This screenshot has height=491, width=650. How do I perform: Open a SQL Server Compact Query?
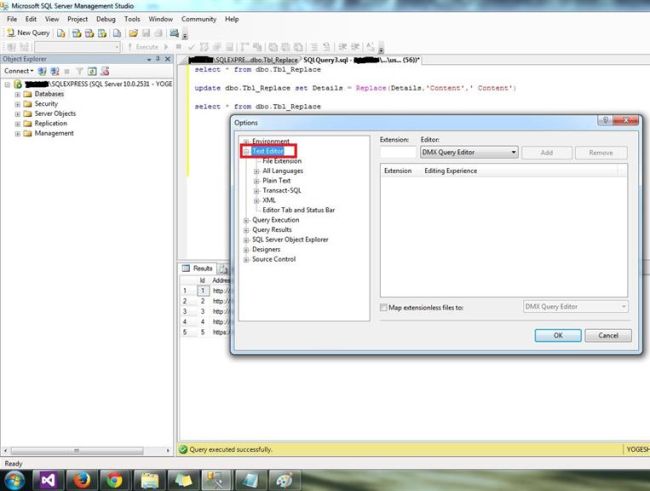click(x=117, y=33)
